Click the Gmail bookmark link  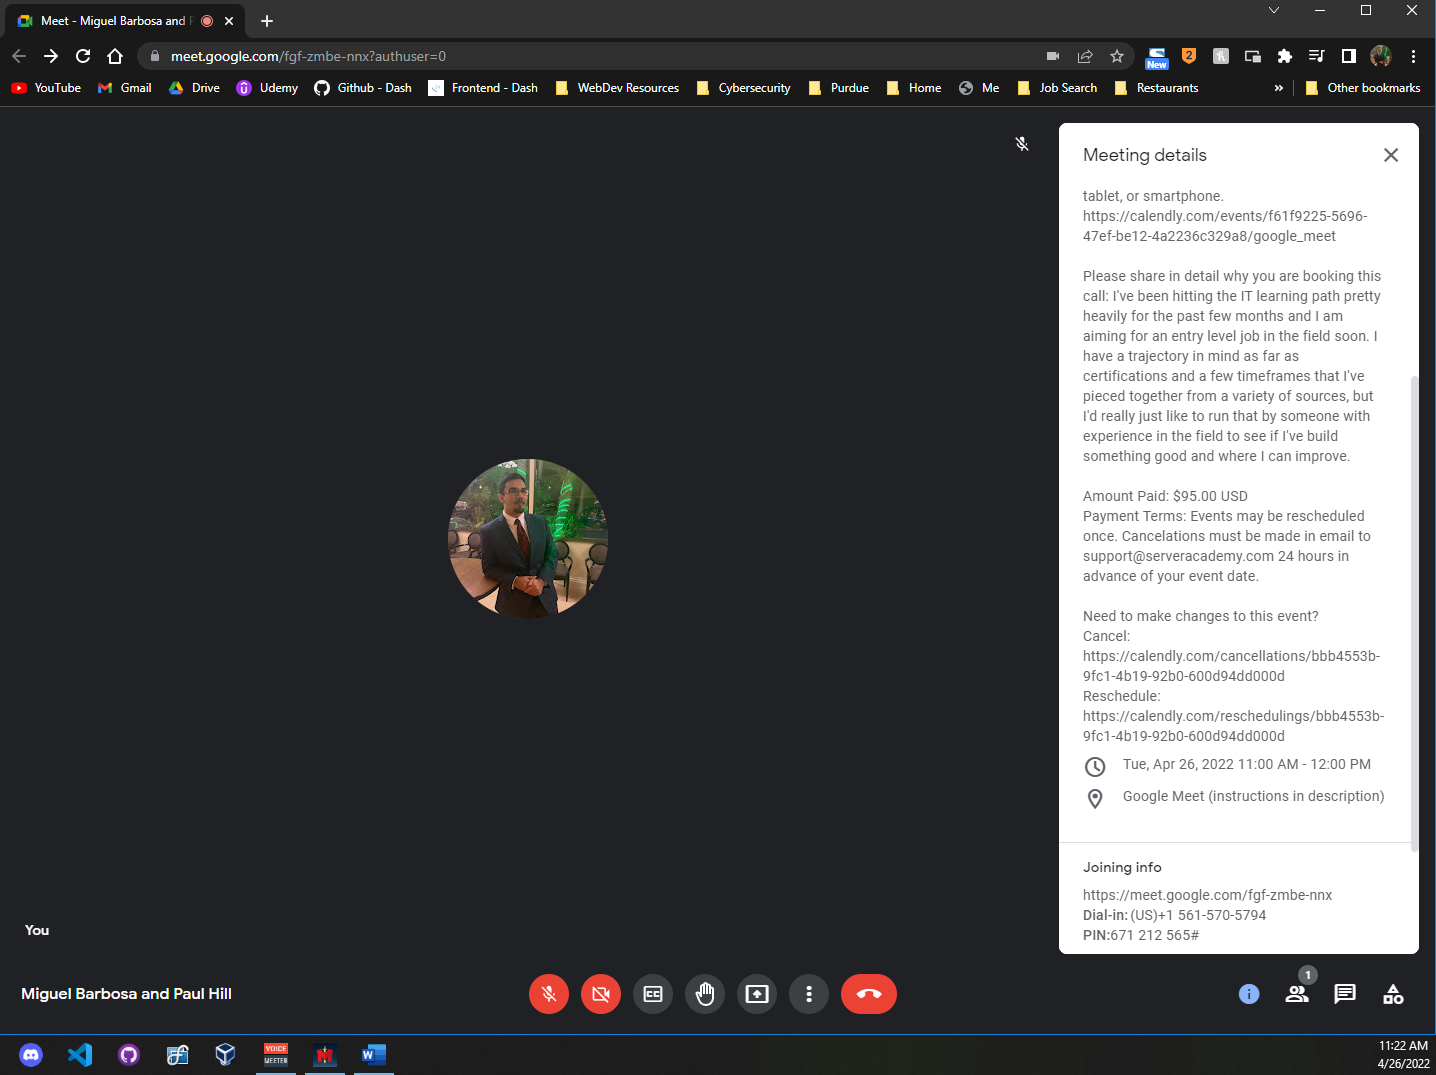(x=125, y=88)
